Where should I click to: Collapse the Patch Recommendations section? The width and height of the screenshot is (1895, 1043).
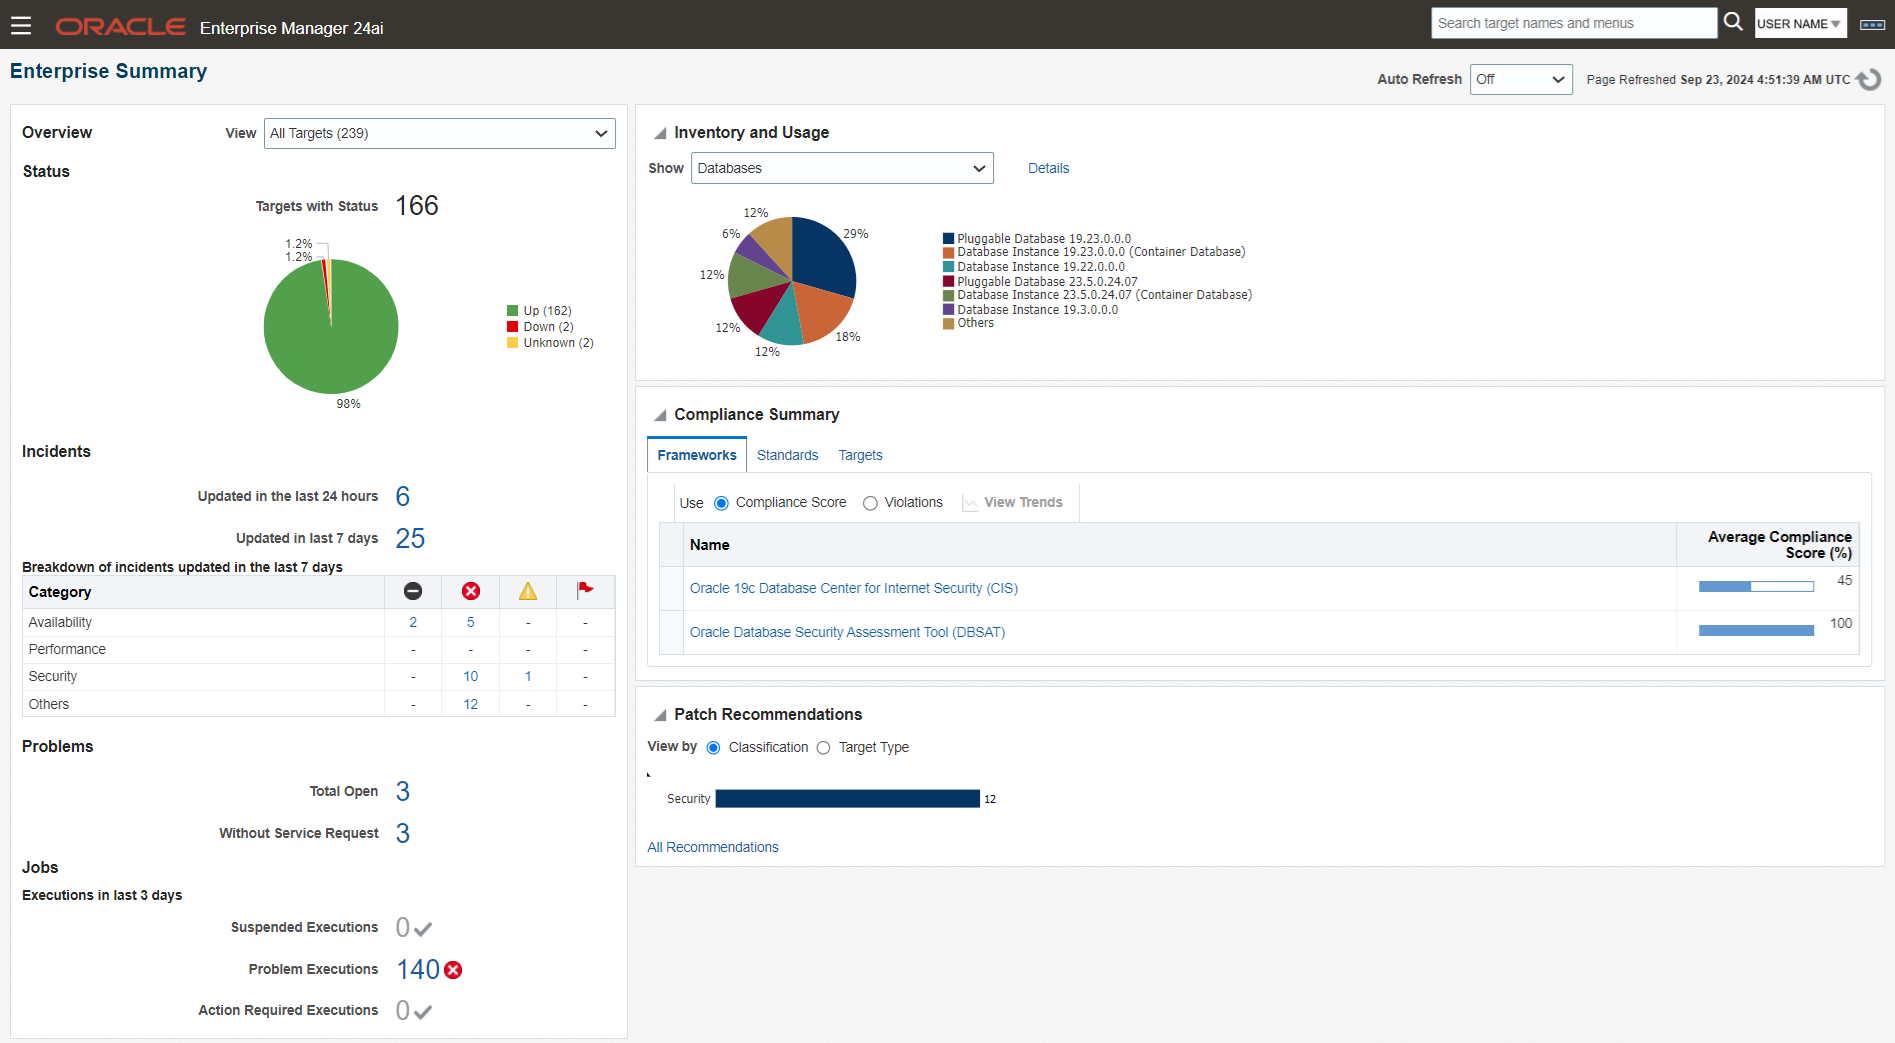[x=660, y=715]
